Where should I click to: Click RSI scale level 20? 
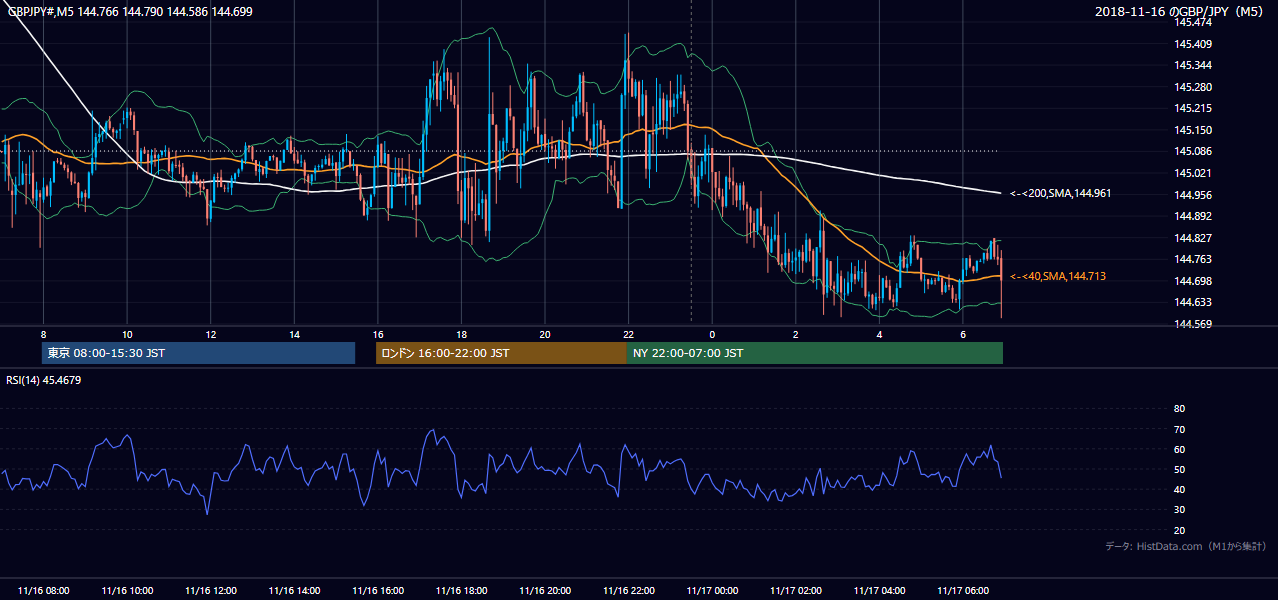coord(1179,530)
